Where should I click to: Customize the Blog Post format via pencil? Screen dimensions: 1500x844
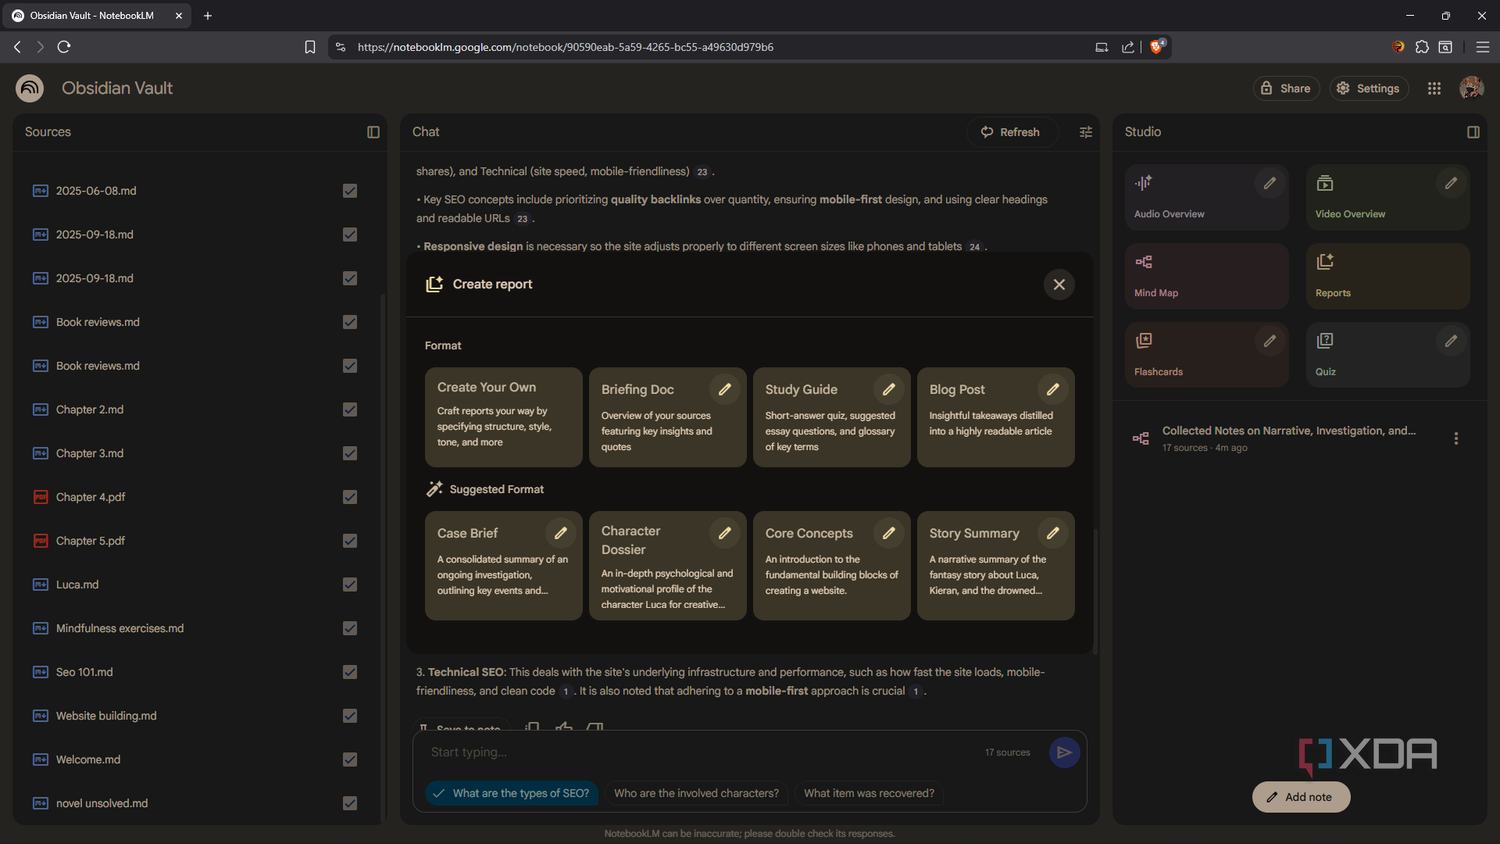1053,389
